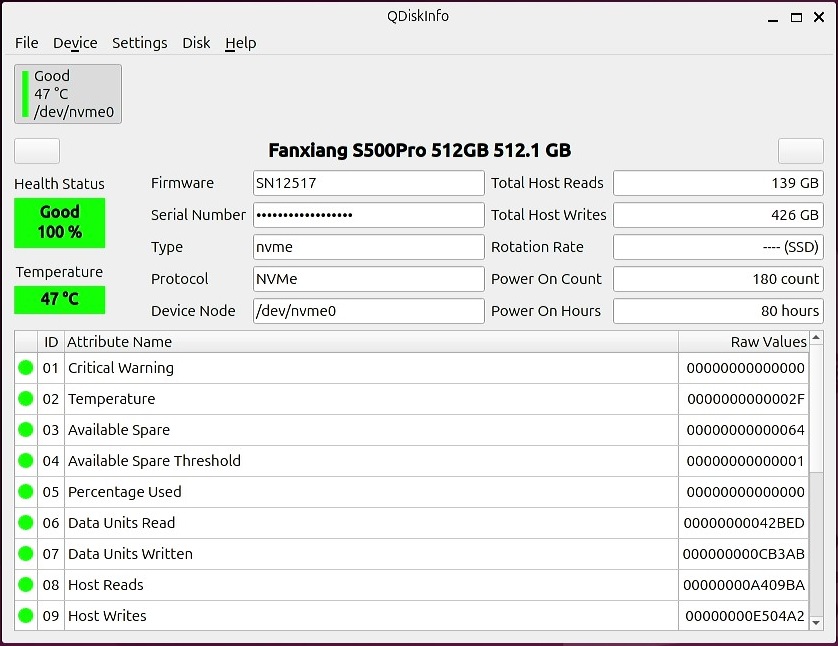This screenshot has width=838, height=646.
Task: Click the Raw Values column header
Action: 744,342
